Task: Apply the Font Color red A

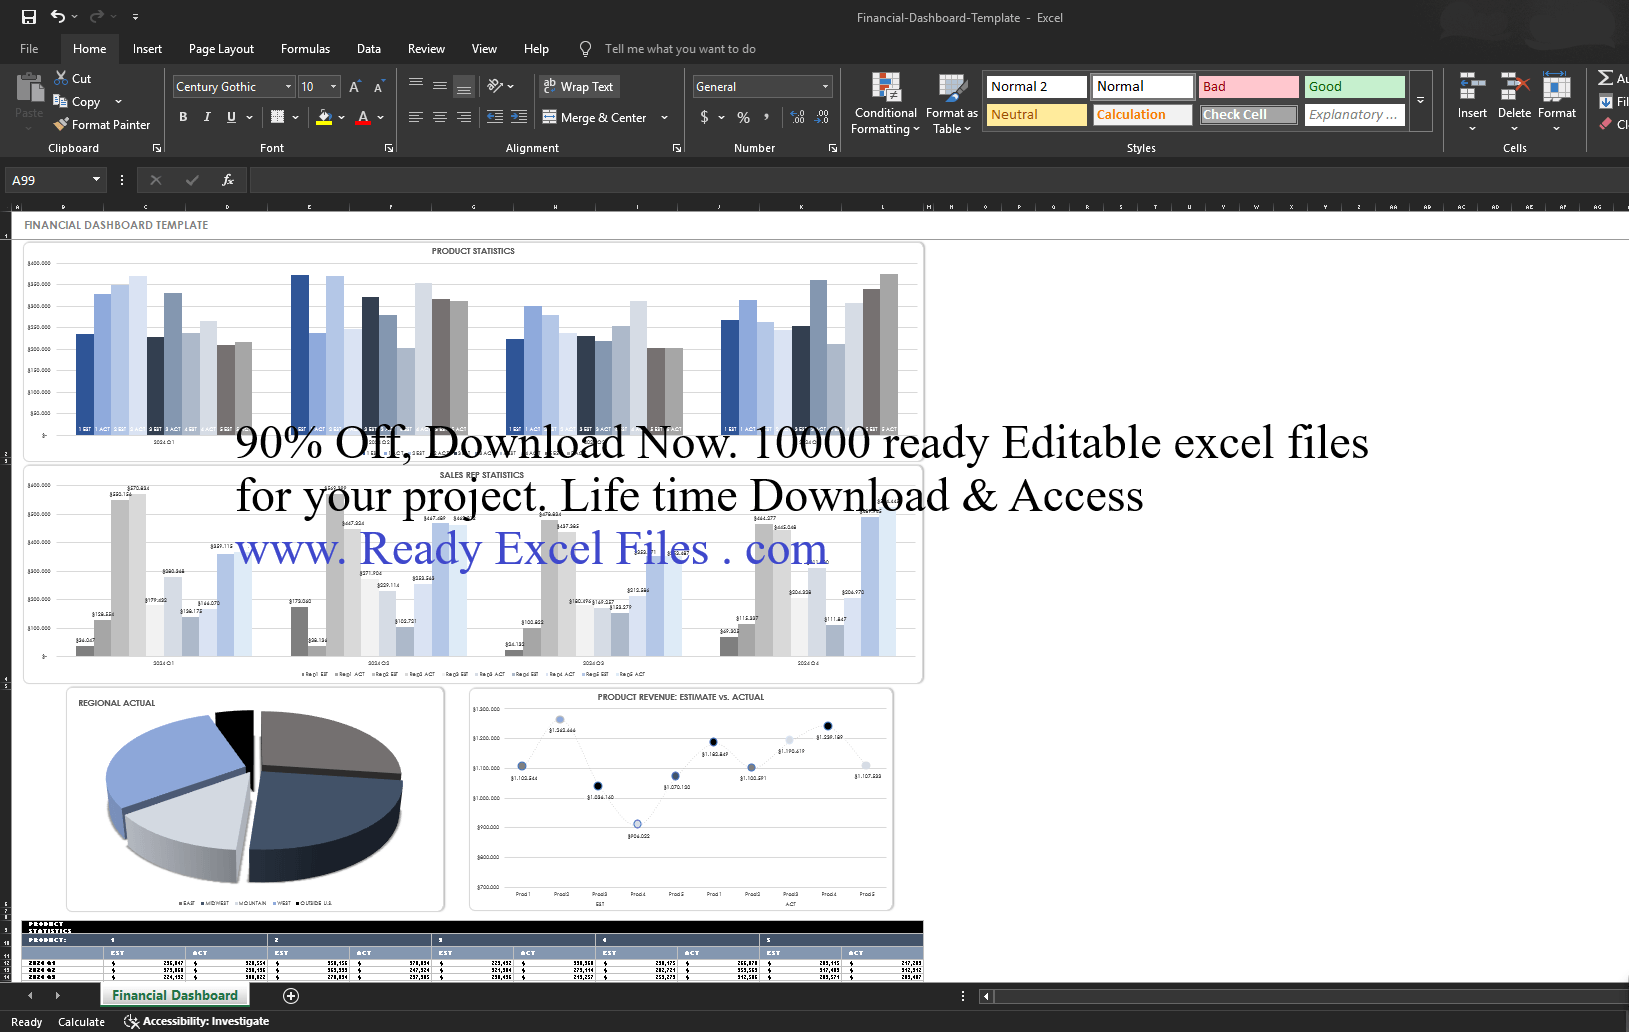Action: tap(363, 117)
